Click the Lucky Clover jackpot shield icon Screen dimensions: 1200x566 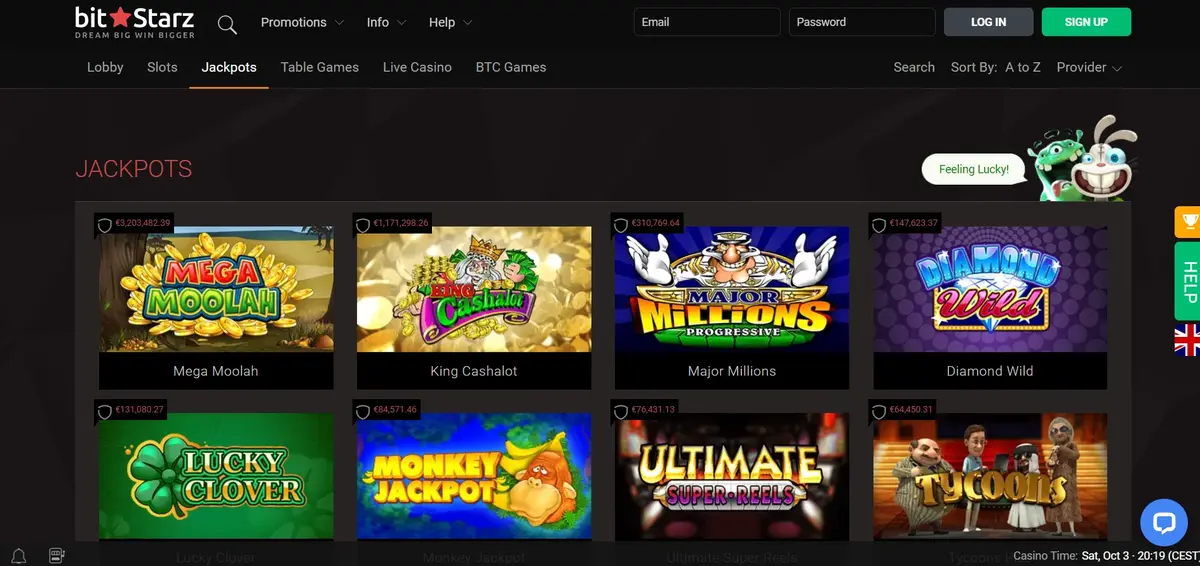coord(105,411)
